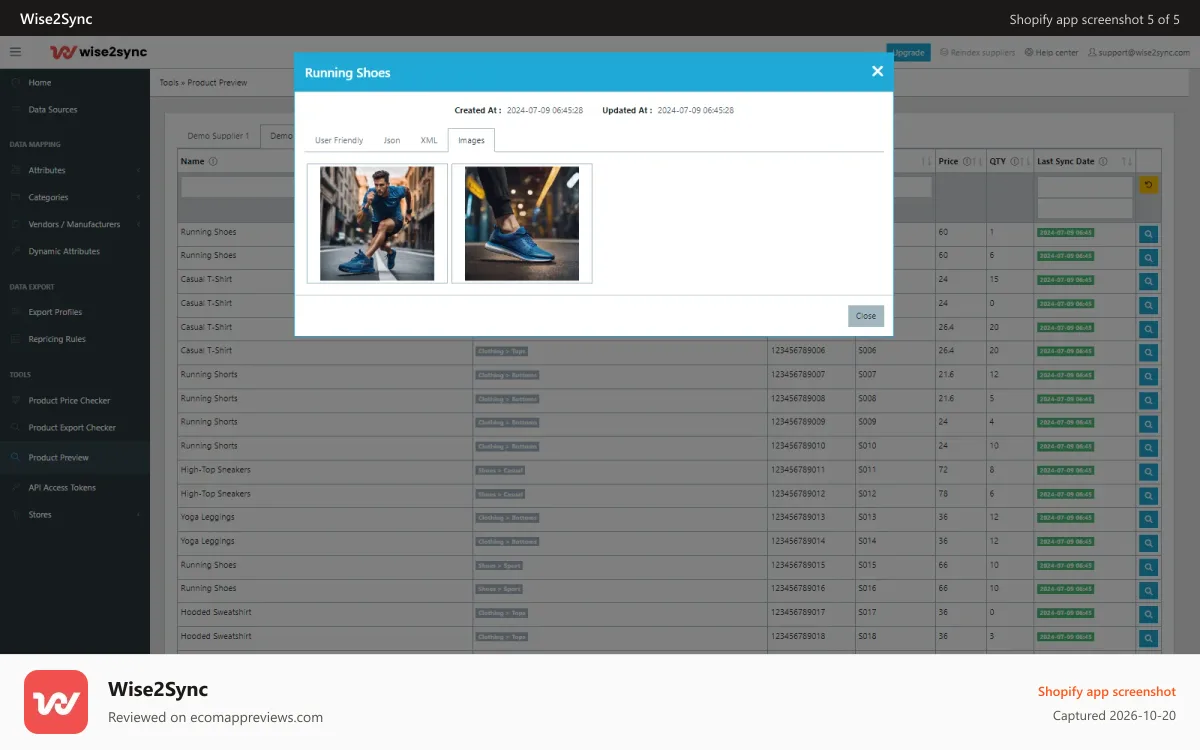This screenshot has width=1200, height=750.
Task: Open preview icon for SKU S007 row
Action: pos(1149,377)
